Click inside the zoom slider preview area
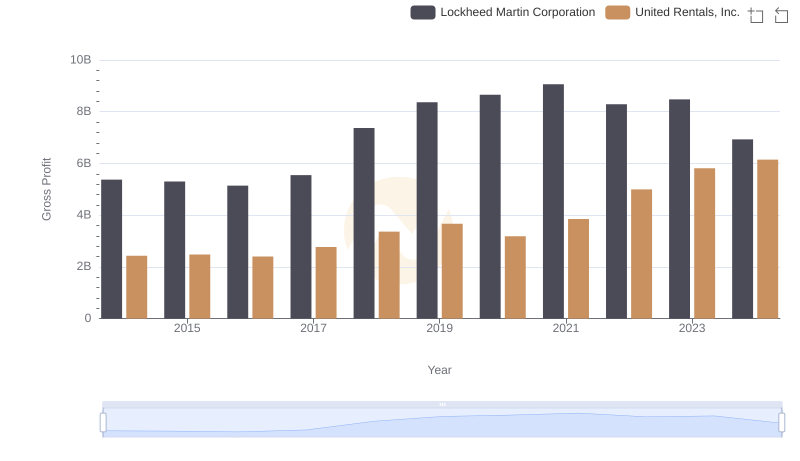Image resolution: width=800 pixels, height=461 pixels. click(442, 422)
